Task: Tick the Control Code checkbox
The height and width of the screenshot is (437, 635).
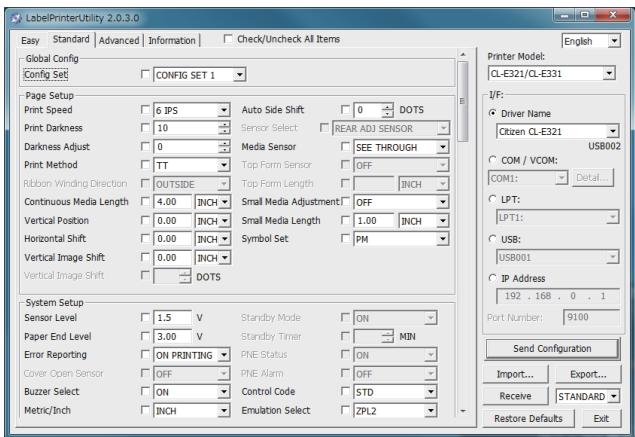Action: pos(345,391)
